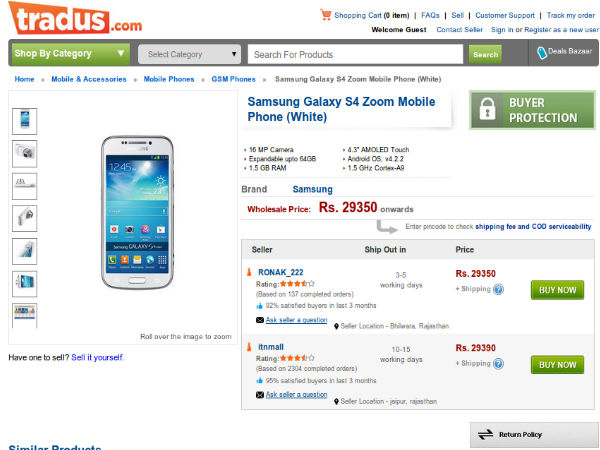Viewport: 600px width, 450px height.
Task: Open the Mobile Phones breadcrumb
Action: pyautogui.click(x=168, y=78)
